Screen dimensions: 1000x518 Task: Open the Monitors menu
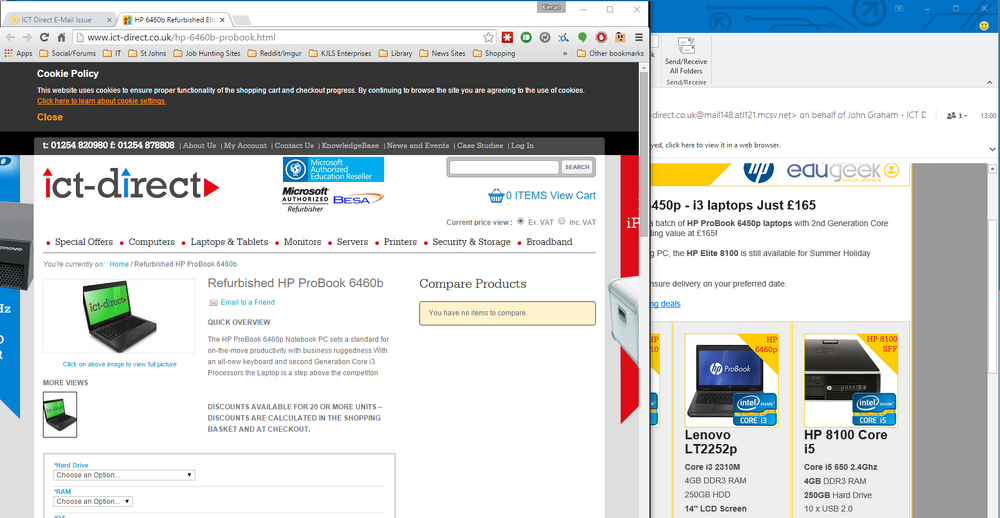(x=302, y=242)
